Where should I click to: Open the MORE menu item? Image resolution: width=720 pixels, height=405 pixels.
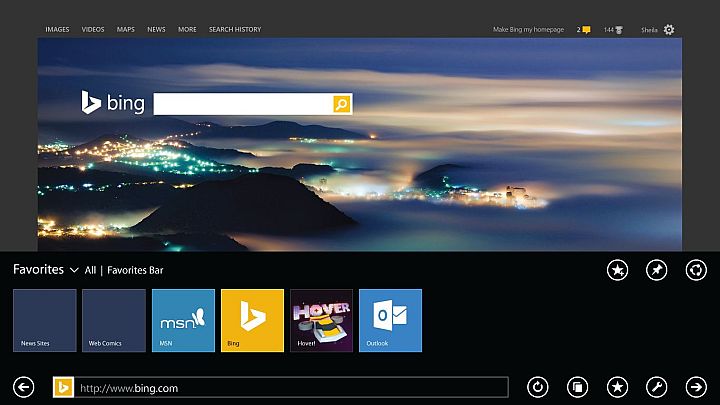point(187,29)
